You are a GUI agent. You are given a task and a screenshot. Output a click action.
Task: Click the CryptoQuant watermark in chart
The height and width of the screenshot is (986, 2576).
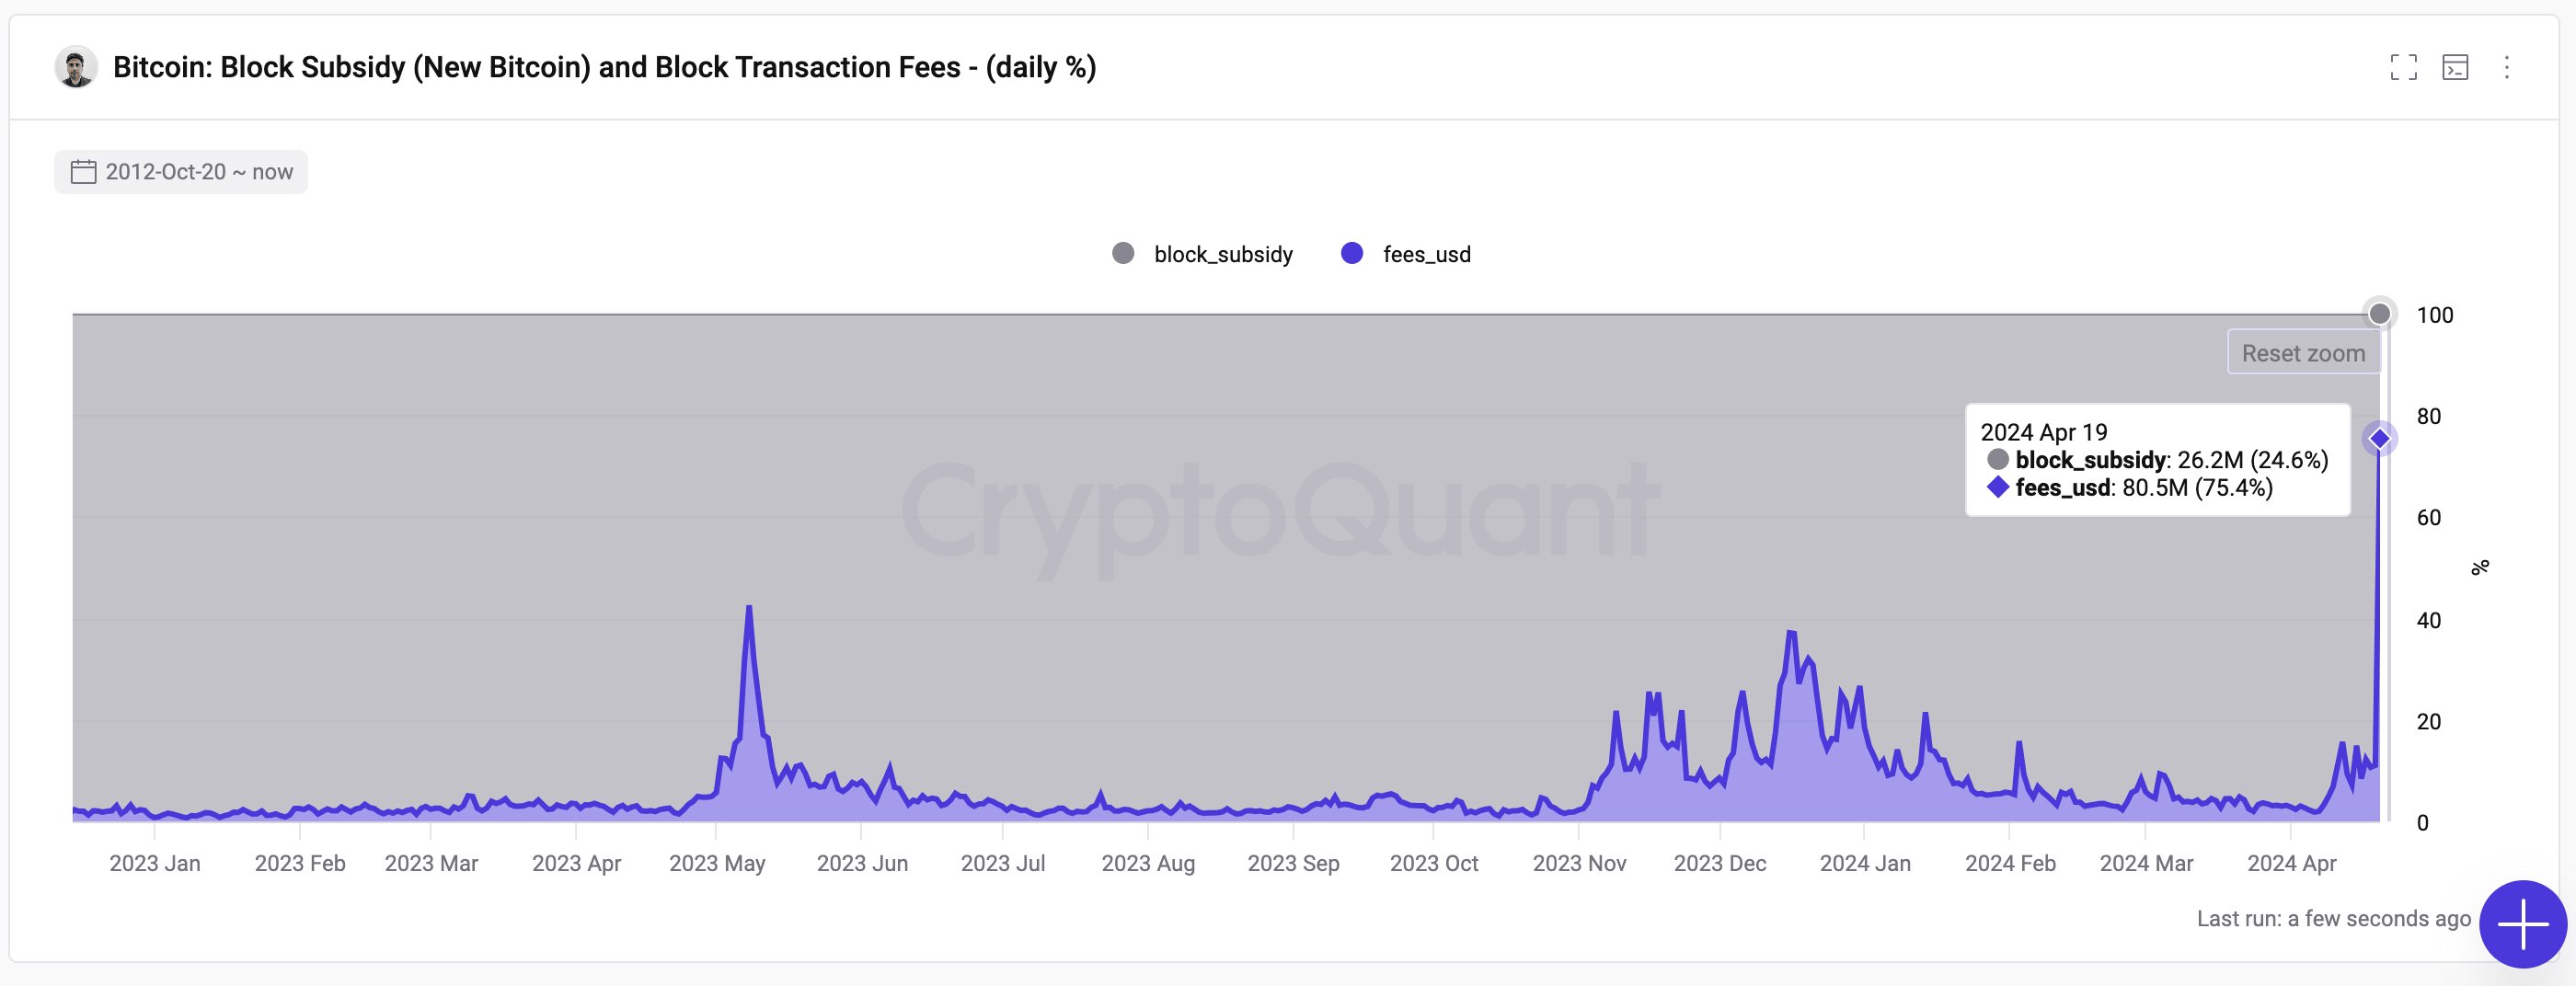tap(1280, 512)
